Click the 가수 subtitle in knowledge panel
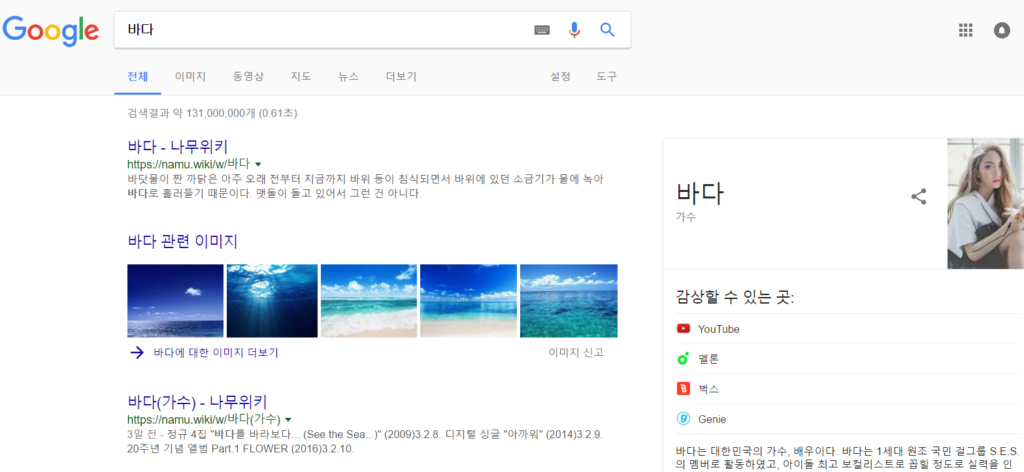The image size is (1024, 472). 686,217
